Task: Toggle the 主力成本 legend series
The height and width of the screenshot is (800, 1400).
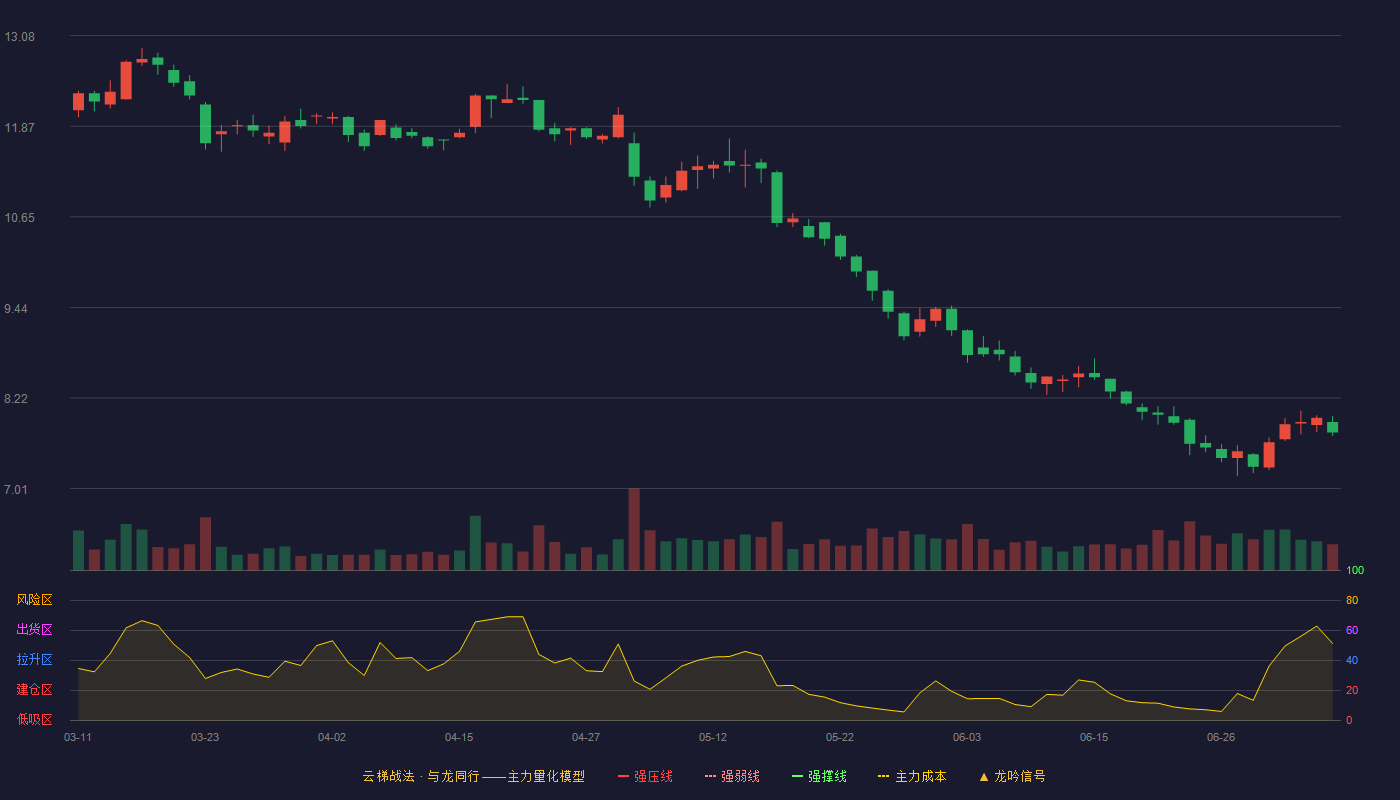Action: [x=912, y=776]
